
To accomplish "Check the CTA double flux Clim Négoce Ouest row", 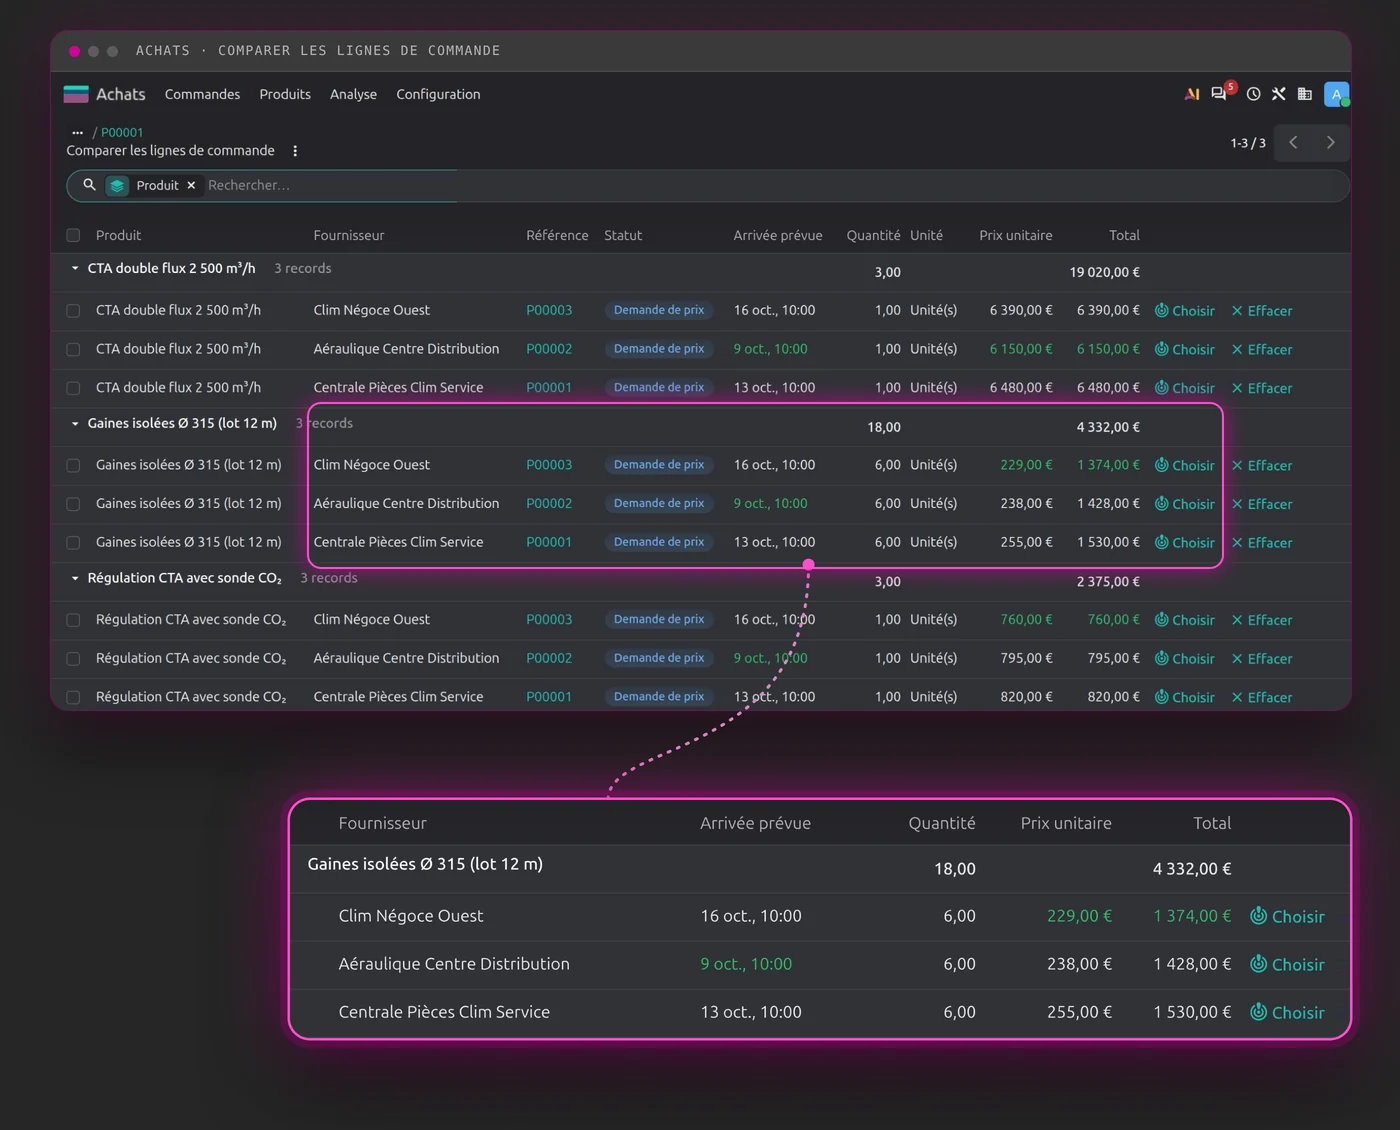I will coord(73,311).
